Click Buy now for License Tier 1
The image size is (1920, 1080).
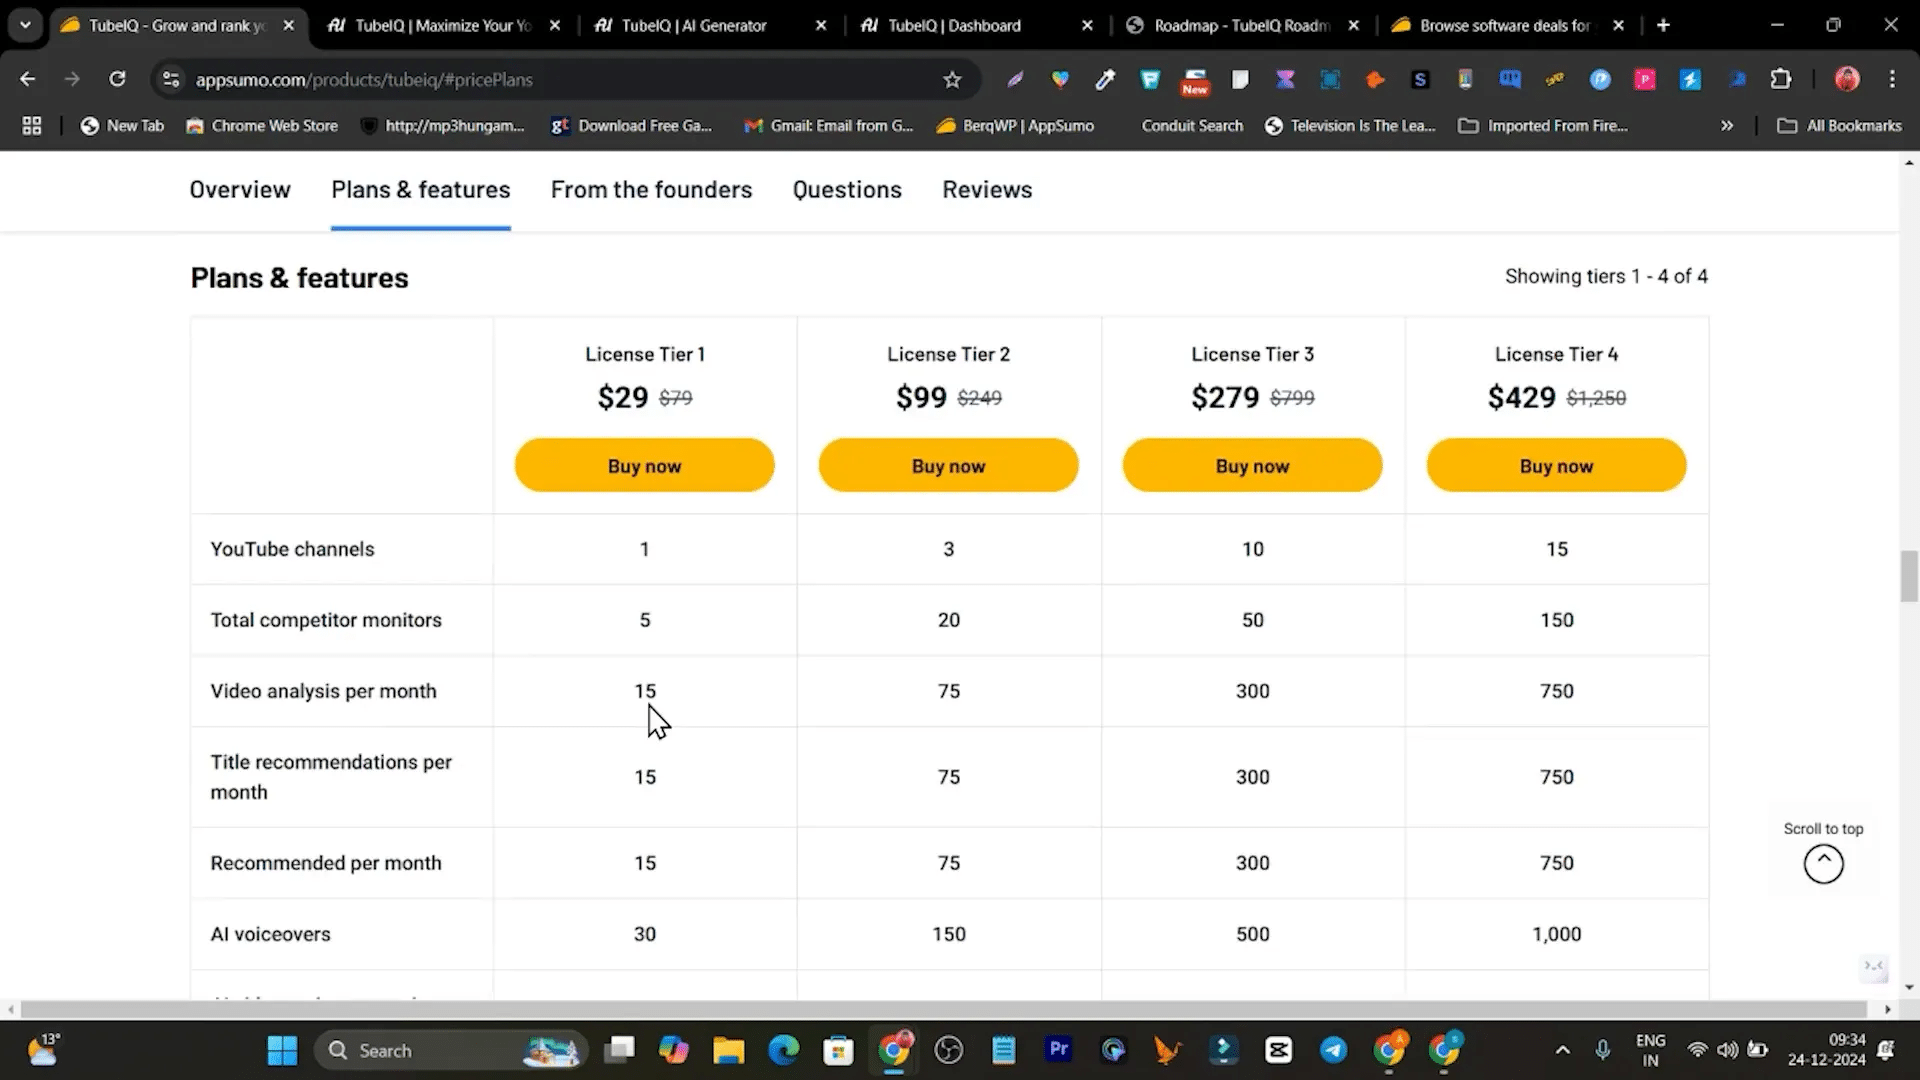(644, 466)
